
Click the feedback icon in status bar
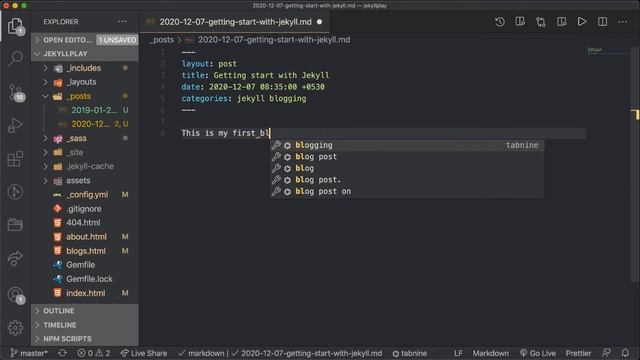pyautogui.click(x=607, y=353)
